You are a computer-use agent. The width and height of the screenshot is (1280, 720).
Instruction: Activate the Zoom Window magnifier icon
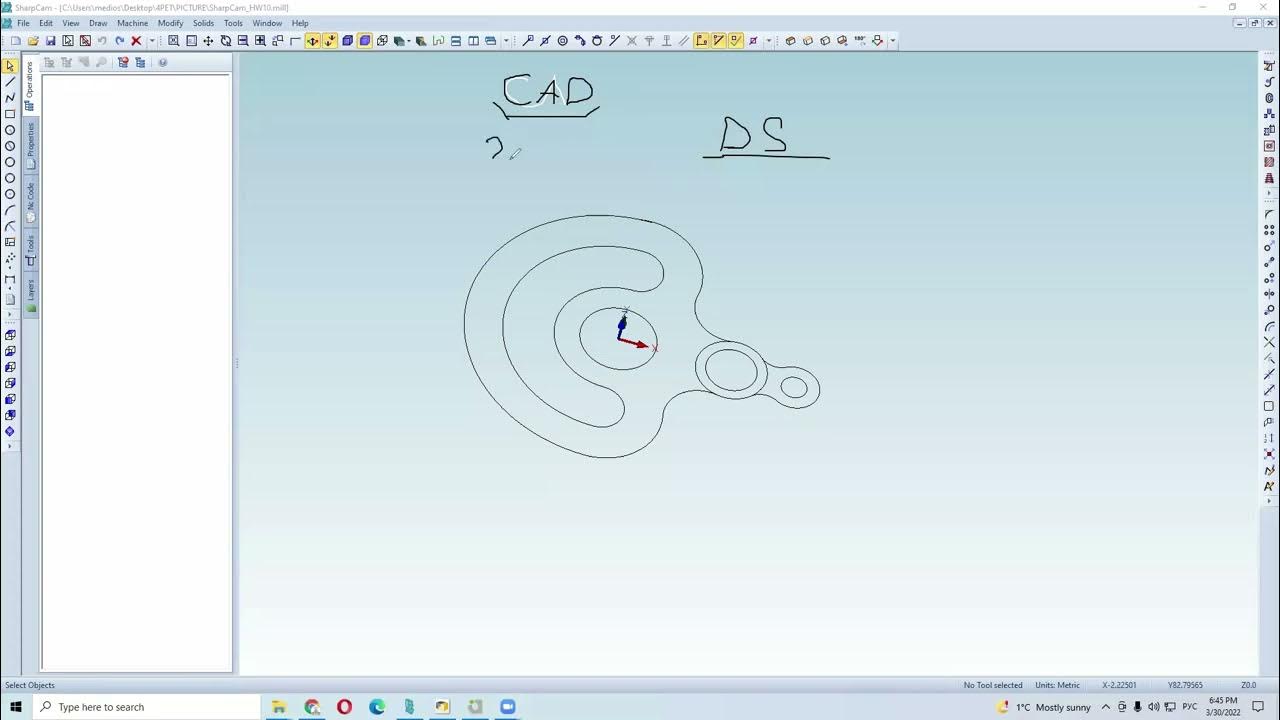(173, 41)
